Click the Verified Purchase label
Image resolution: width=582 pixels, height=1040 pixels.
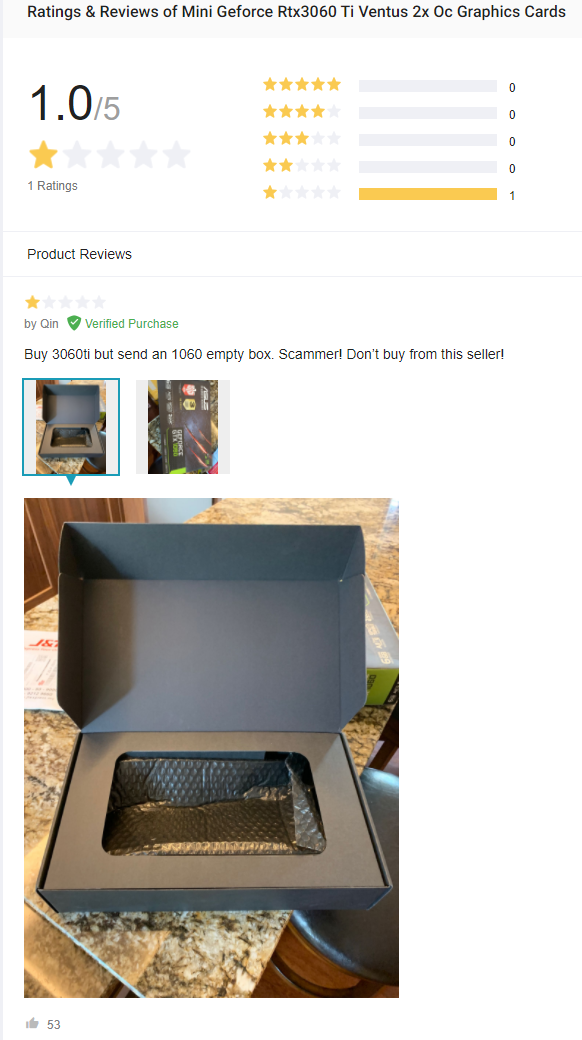tap(131, 324)
